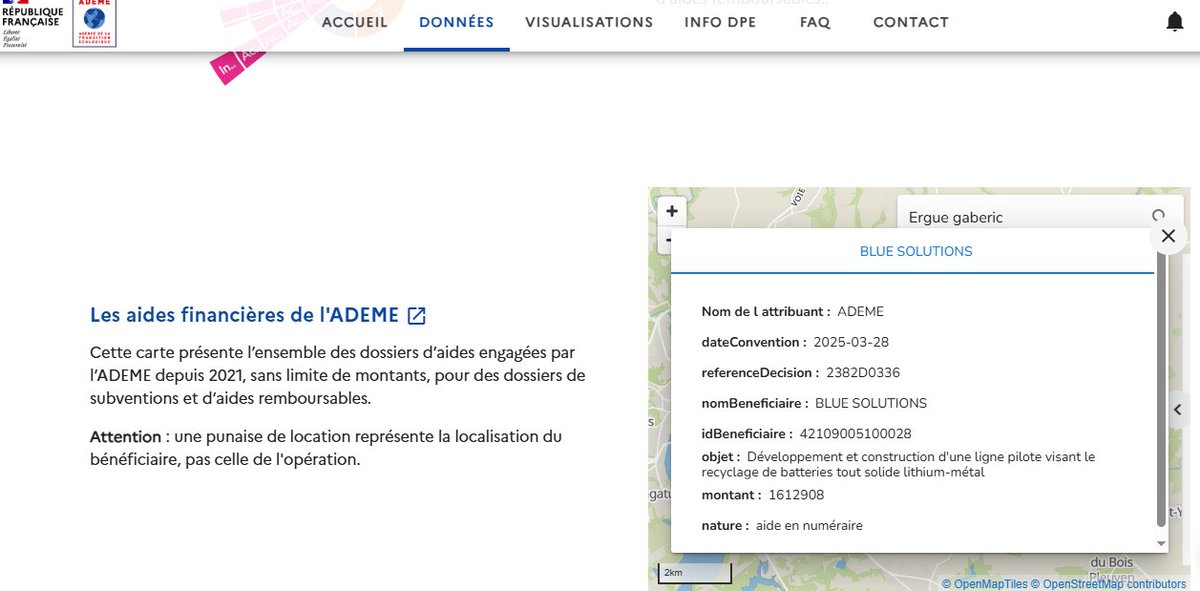Select nomBeneficiaire value BLUE SOLUTIONS
Viewport: 1200px width, 591px height.
(x=871, y=404)
